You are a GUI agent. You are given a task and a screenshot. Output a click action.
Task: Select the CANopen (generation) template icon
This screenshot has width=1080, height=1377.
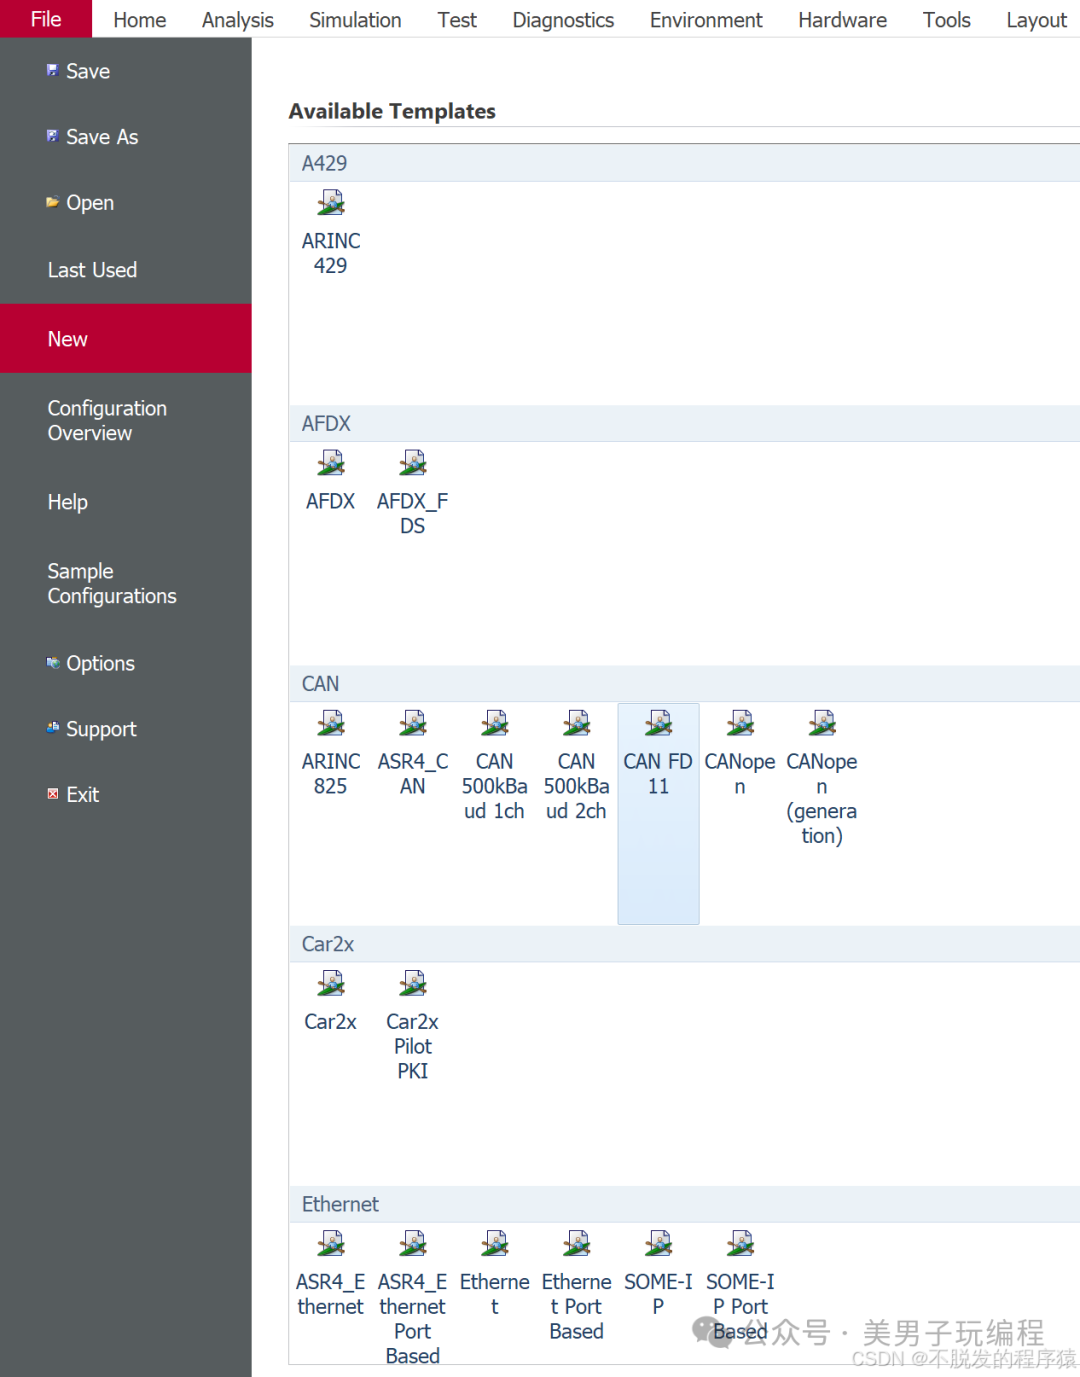pos(823,724)
